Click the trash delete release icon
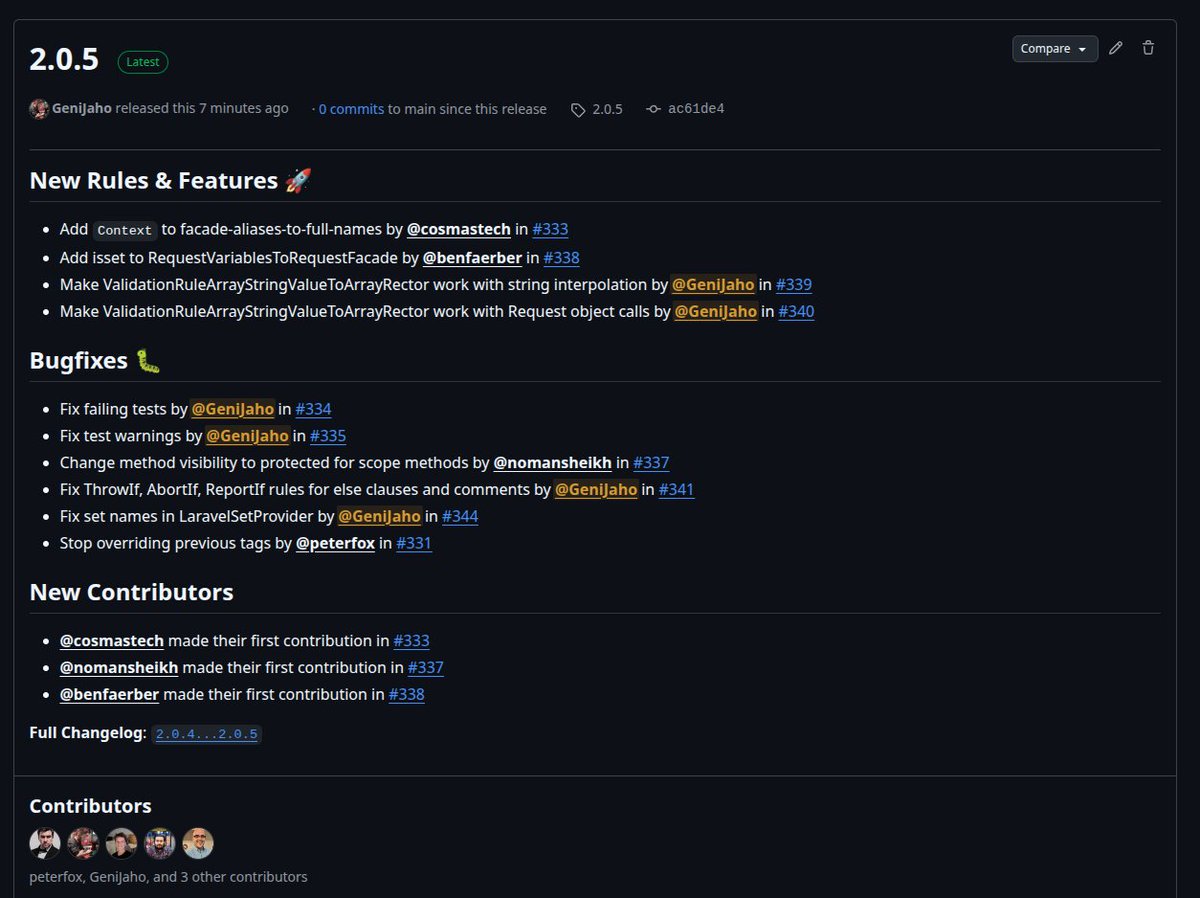Image resolution: width=1200 pixels, height=898 pixels. pos(1148,48)
